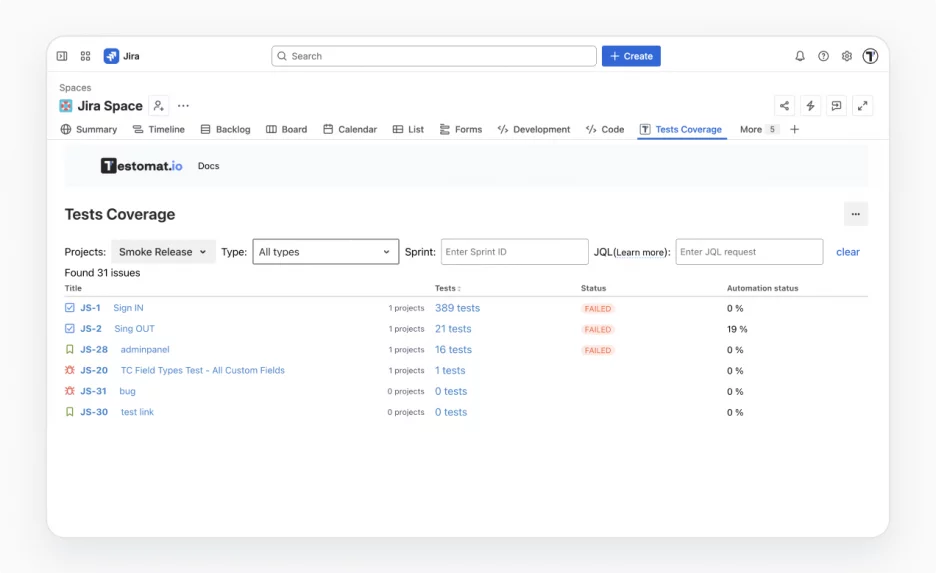The width and height of the screenshot is (936, 573).
Task: Open Jira Space more actions ellipsis
Action: tap(183, 106)
